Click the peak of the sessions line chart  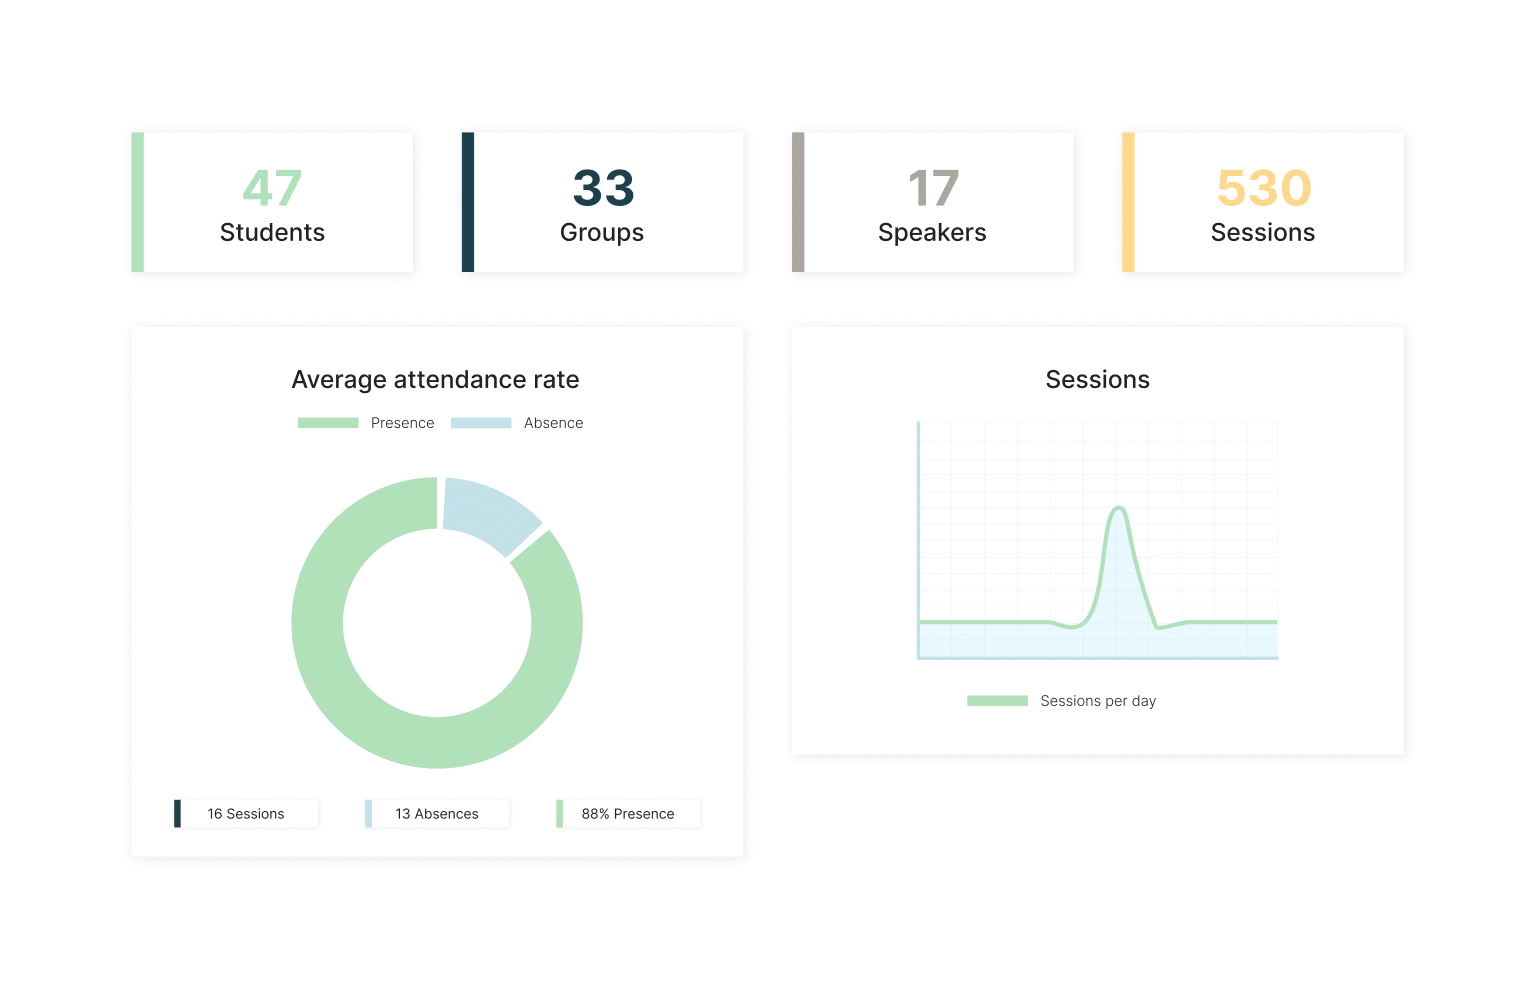pos(1120,508)
